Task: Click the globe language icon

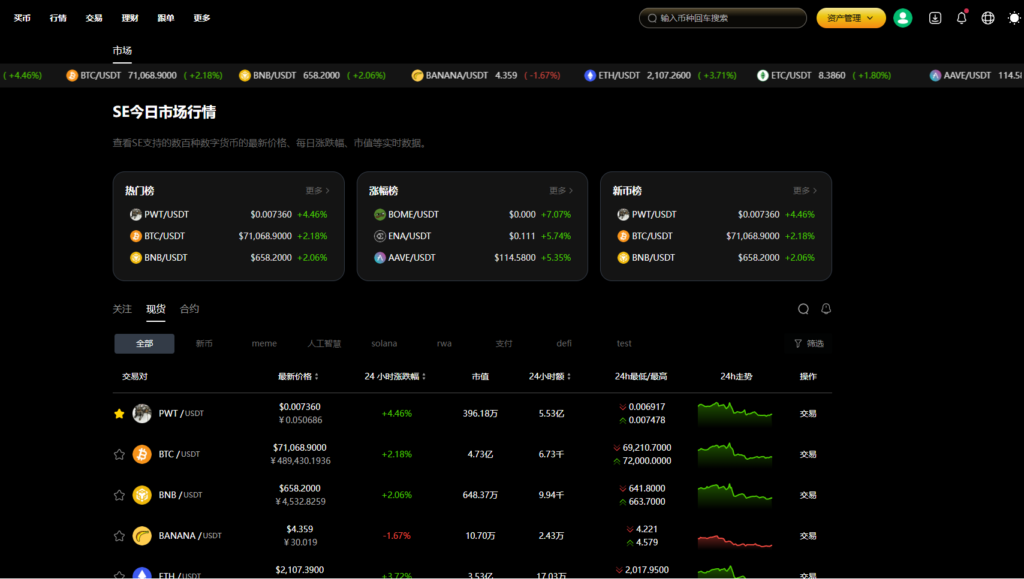Action: click(988, 18)
